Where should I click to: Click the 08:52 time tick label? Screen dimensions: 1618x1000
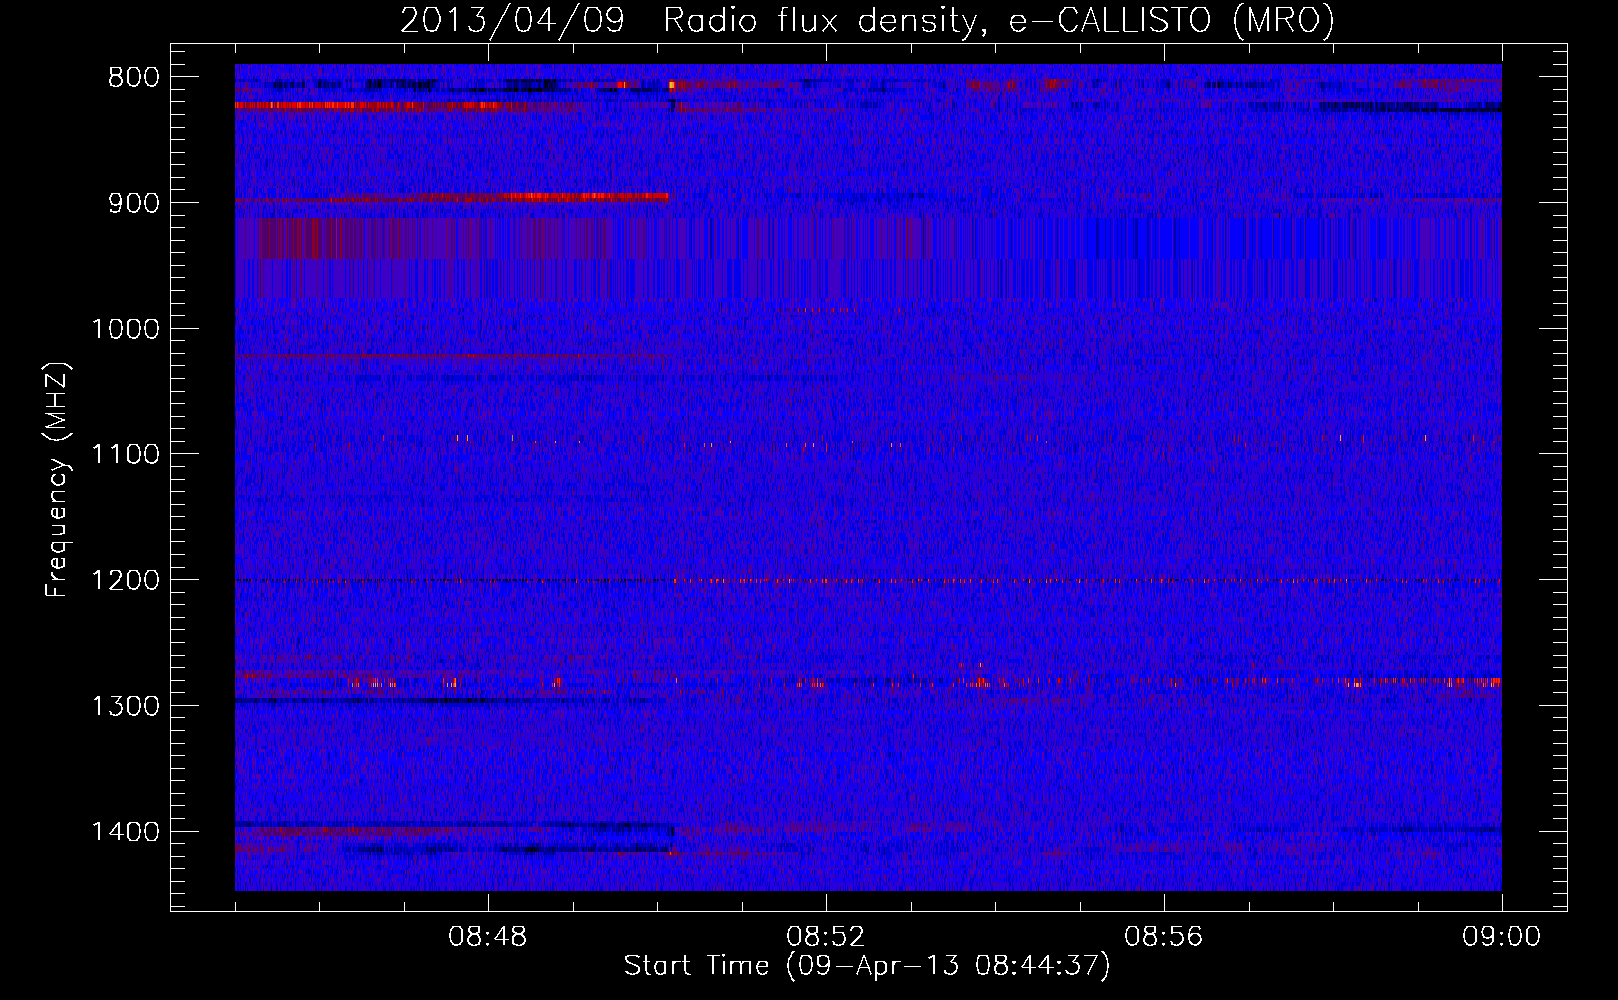826,937
